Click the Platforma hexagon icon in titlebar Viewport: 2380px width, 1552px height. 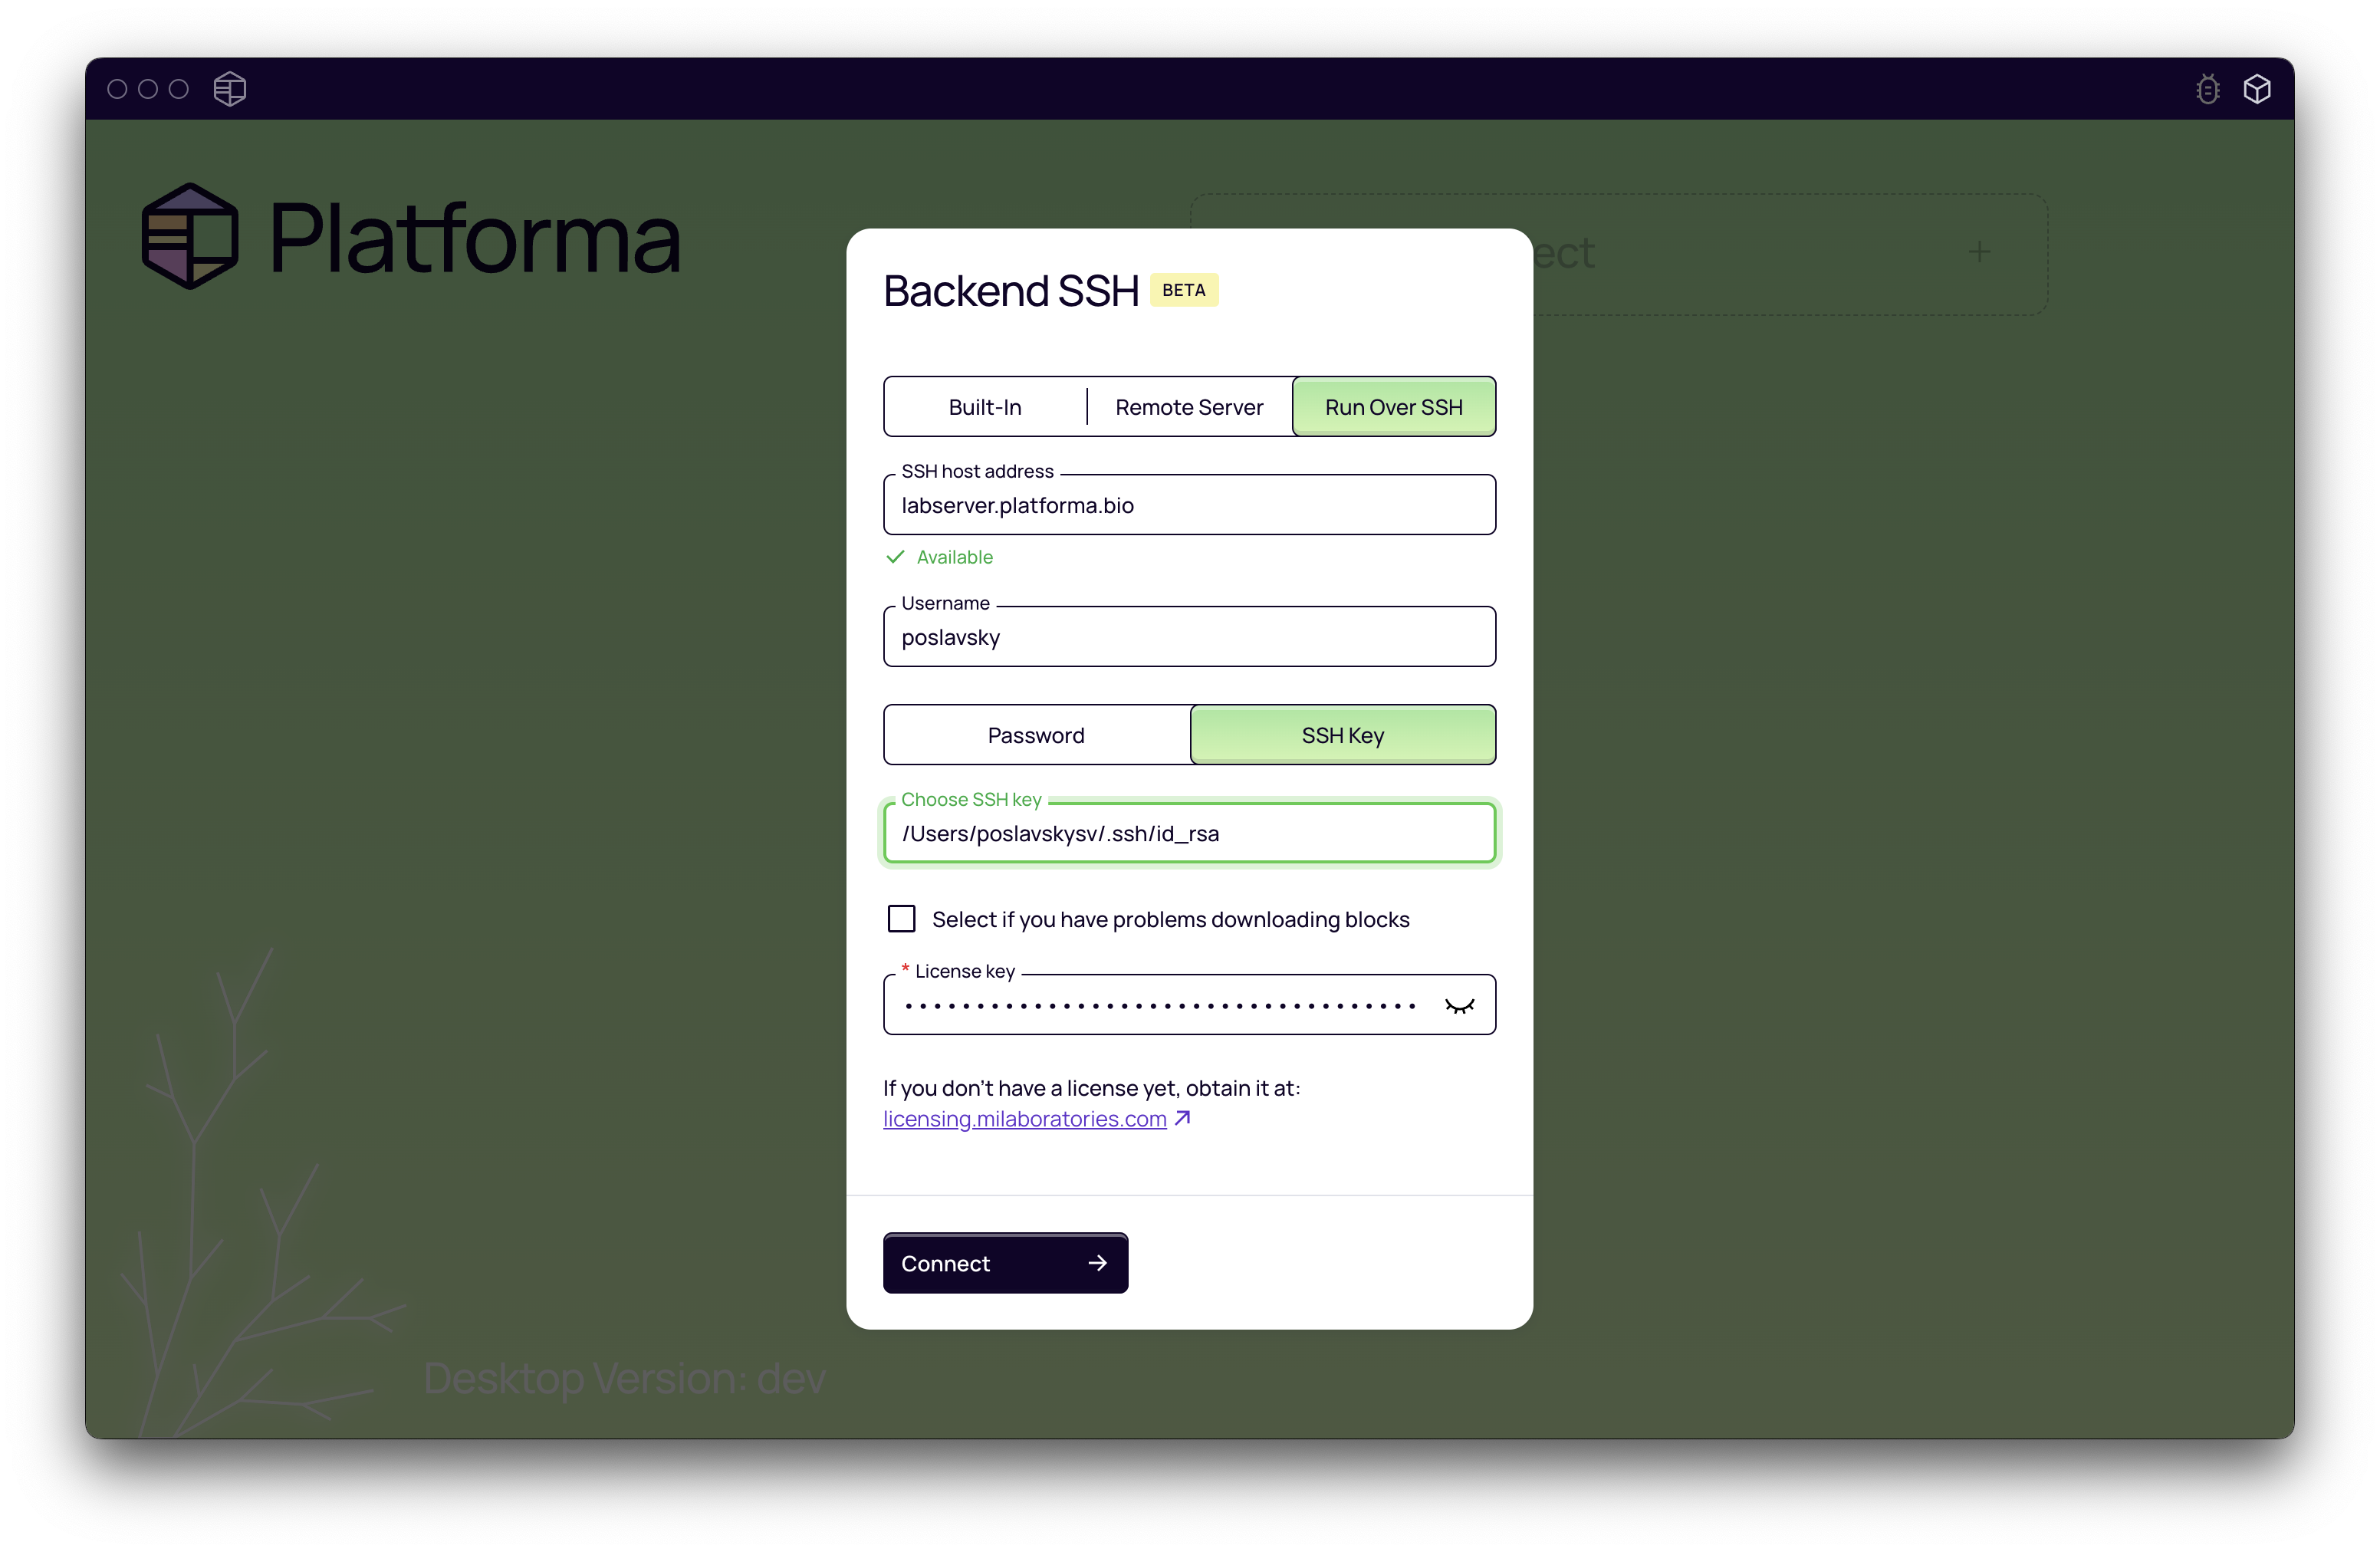click(x=229, y=88)
